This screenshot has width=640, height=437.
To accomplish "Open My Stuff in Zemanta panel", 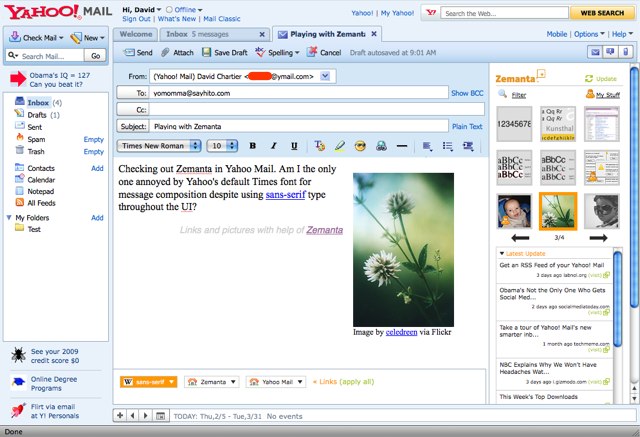I will [x=602, y=94].
